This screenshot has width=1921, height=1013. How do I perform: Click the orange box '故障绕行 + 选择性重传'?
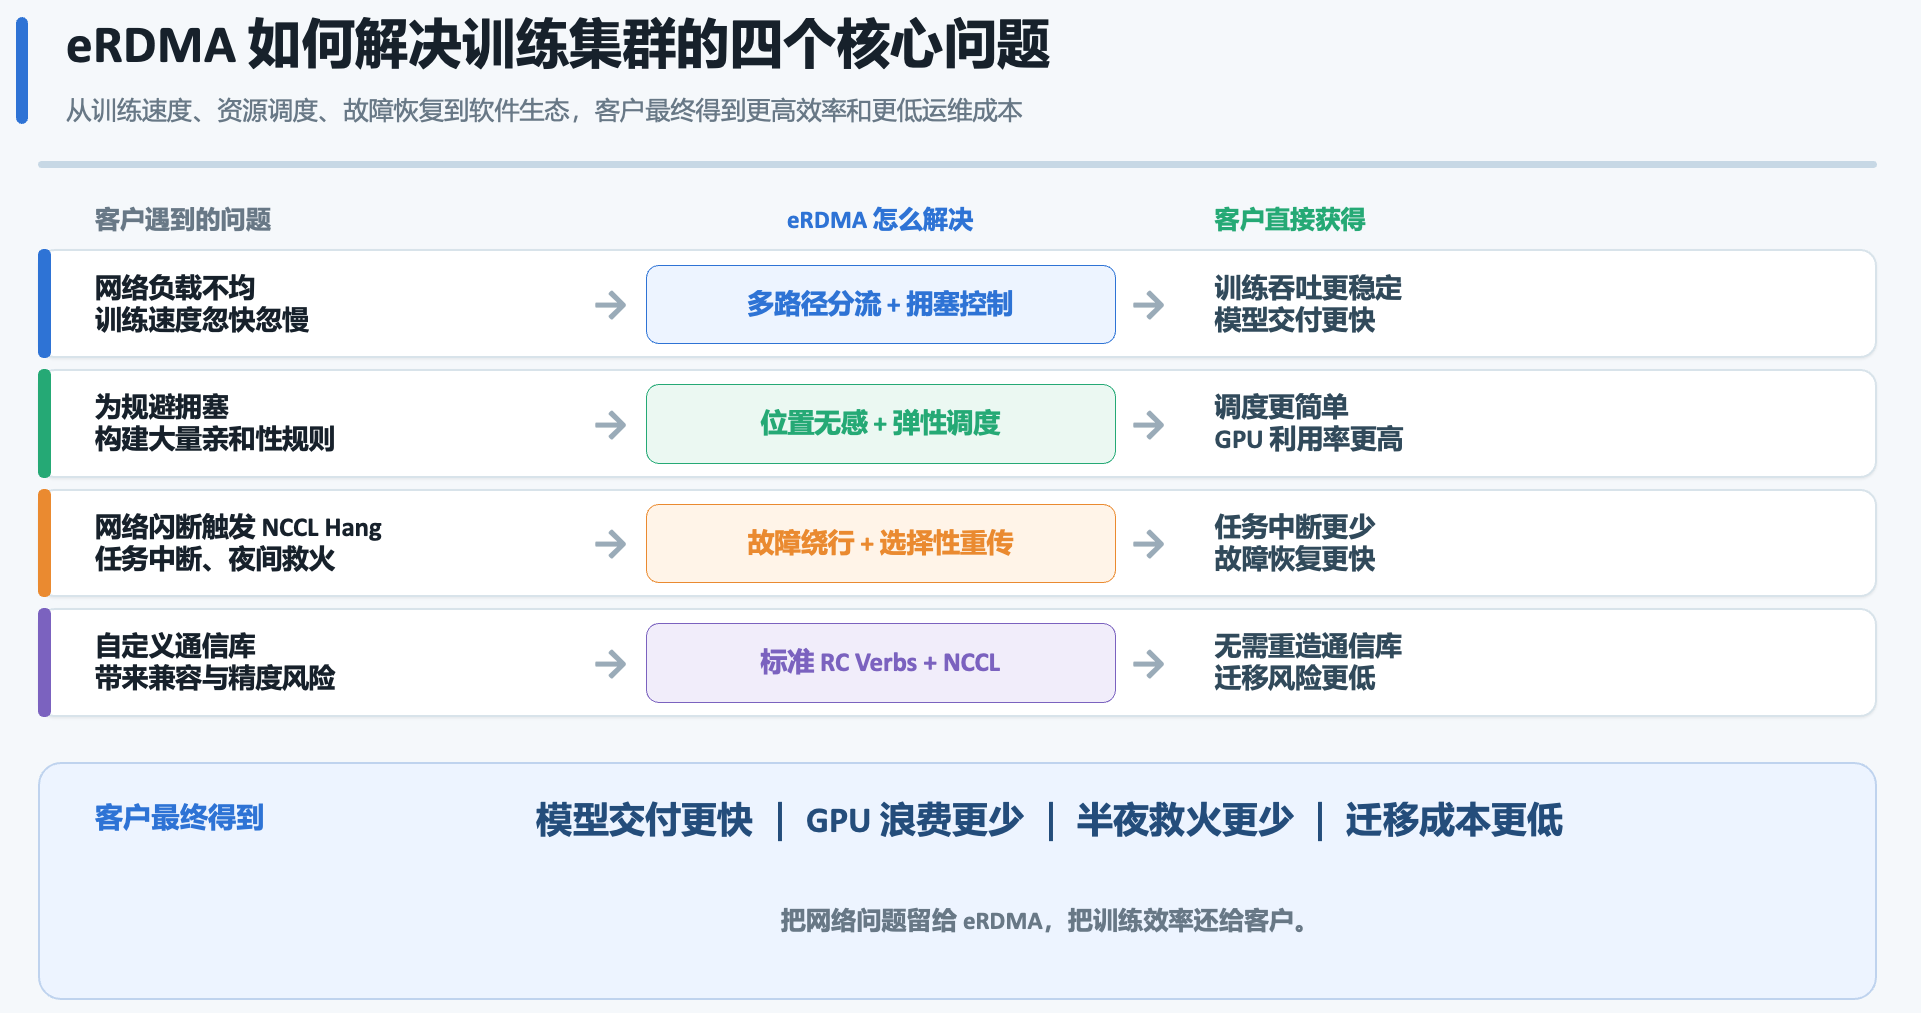pyautogui.click(x=881, y=543)
